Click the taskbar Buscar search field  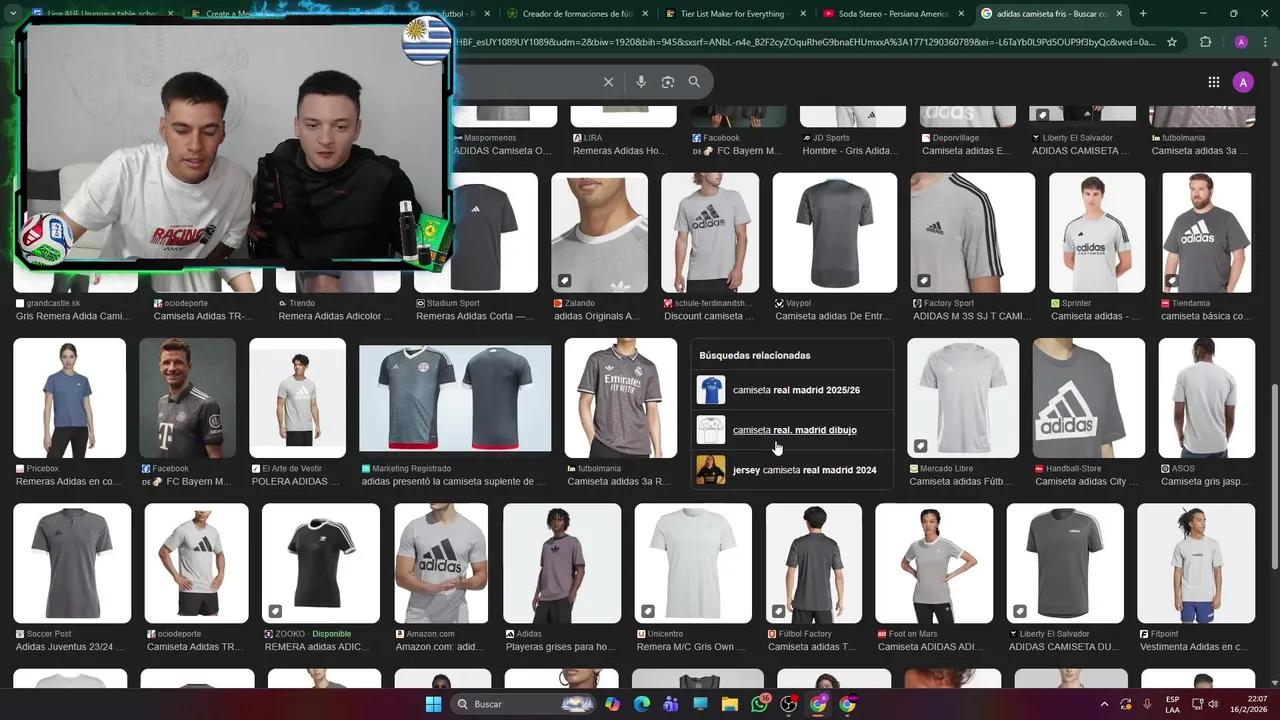522,704
